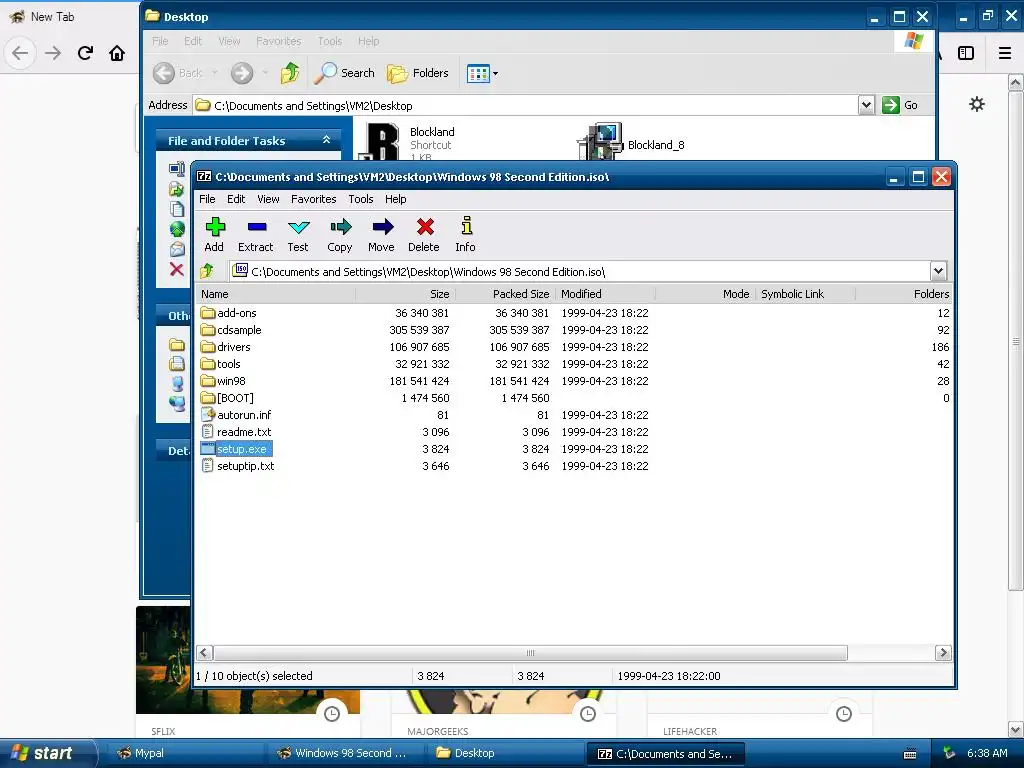This screenshot has height=768, width=1024.
Task: Open the 7-Zip Help menu
Action: 395,199
